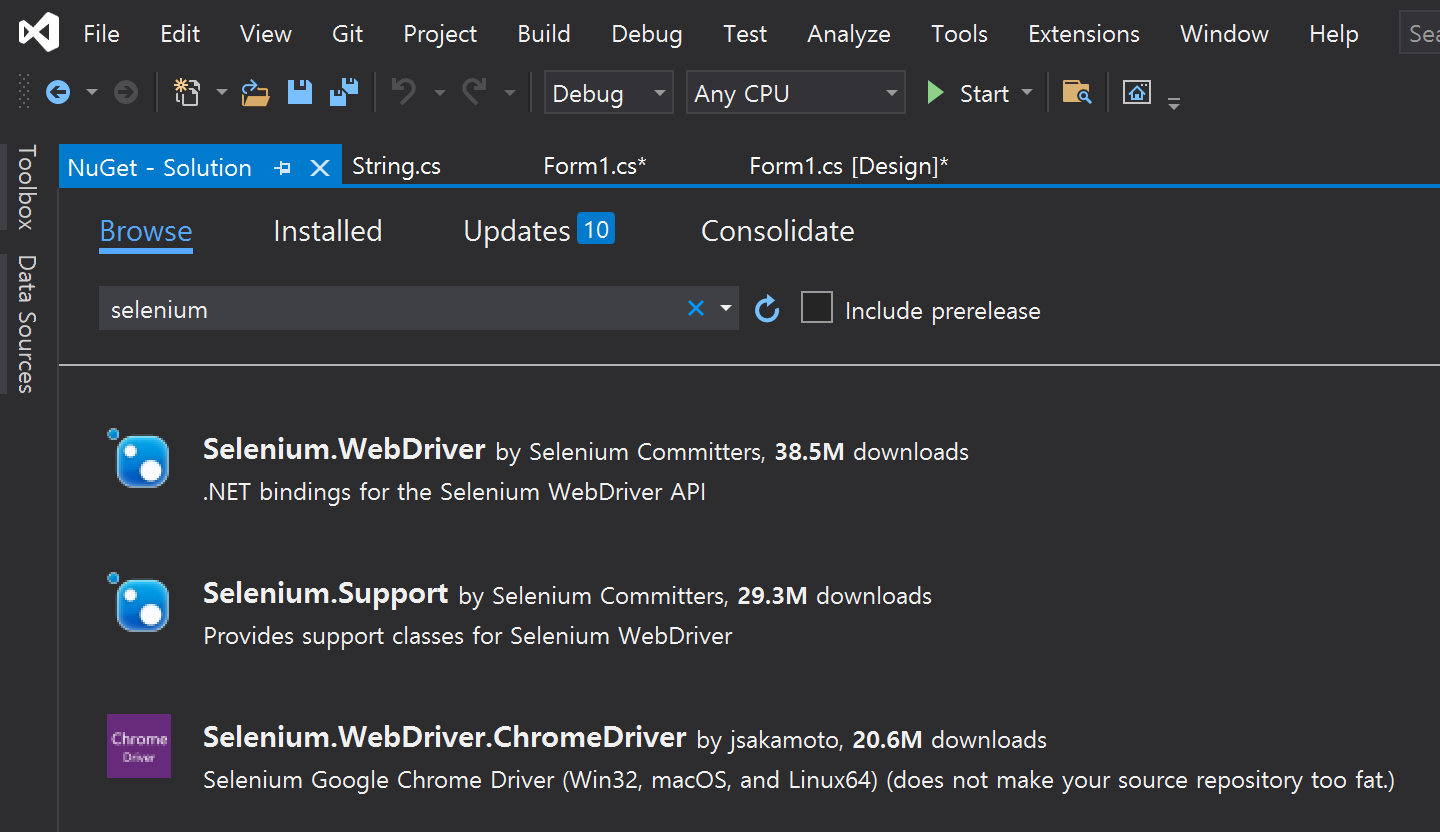Click the toolbar drag handle grip
Image resolution: width=1440 pixels, height=832 pixels.
(x=25, y=93)
